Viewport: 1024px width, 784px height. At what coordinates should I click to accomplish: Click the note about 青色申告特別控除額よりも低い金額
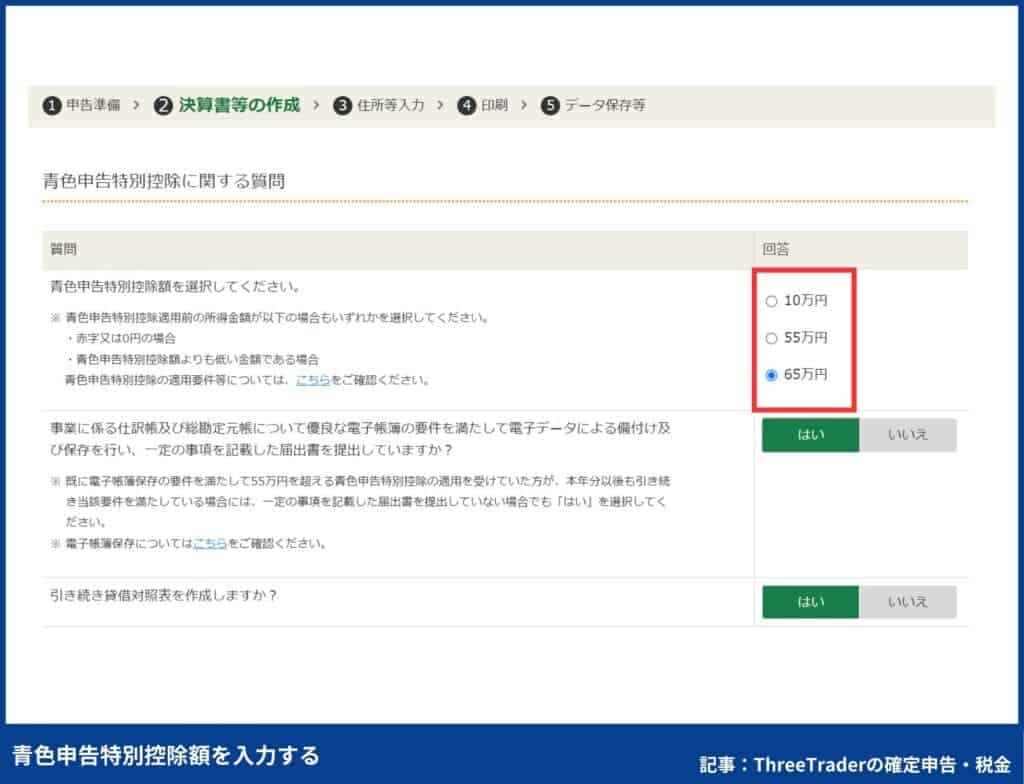pos(192,359)
